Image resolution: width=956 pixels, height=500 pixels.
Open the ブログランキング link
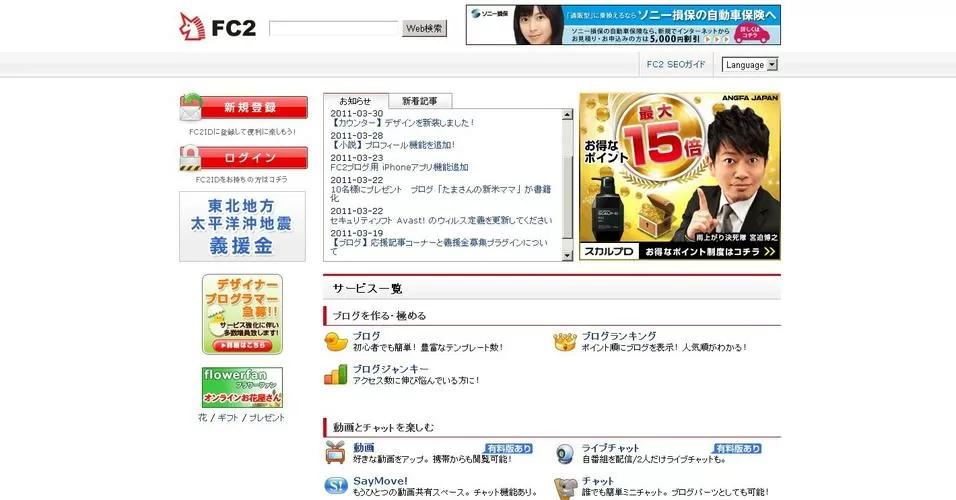click(x=619, y=336)
